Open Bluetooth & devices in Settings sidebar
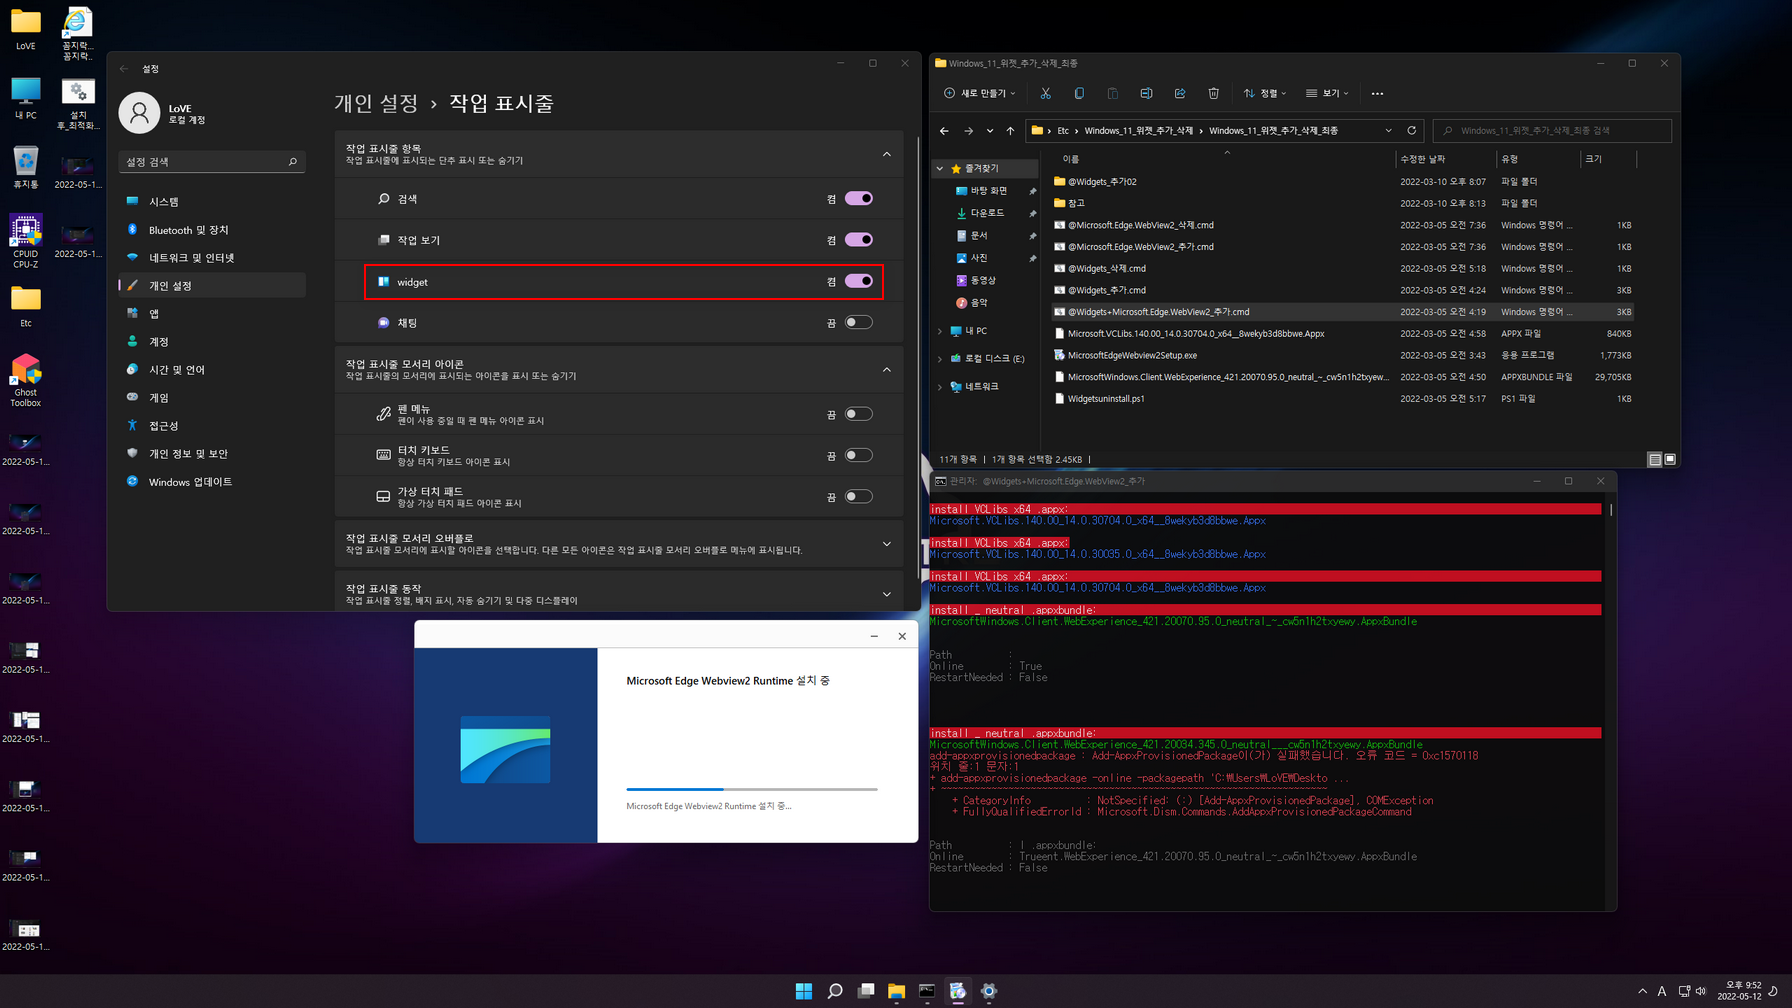Viewport: 1792px width, 1008px height. click(212, 230)
